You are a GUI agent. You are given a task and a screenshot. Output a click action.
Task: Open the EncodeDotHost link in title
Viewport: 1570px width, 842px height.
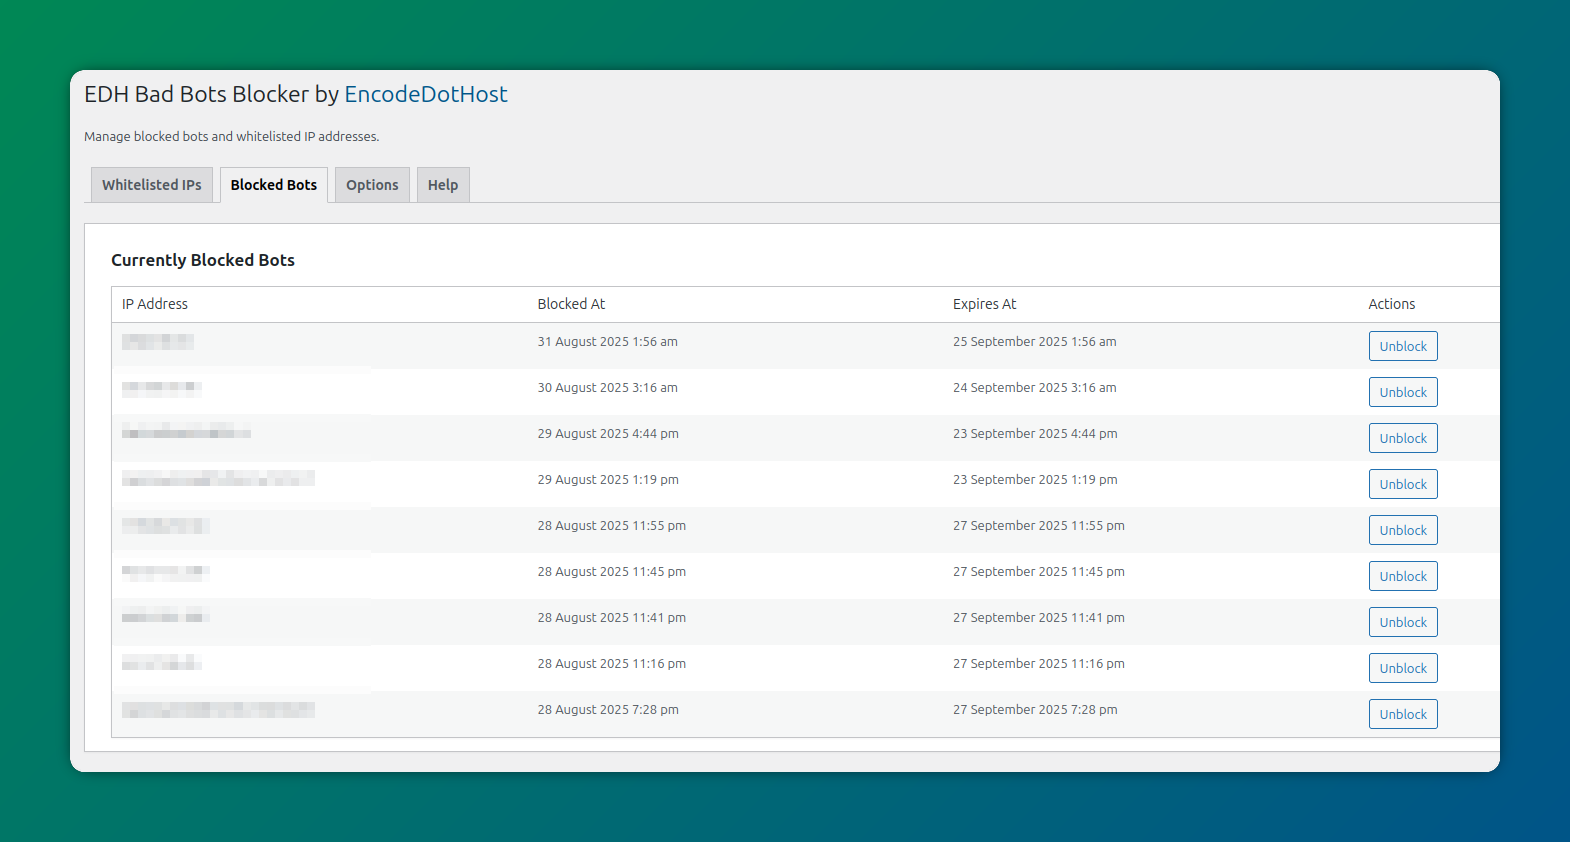426,94
